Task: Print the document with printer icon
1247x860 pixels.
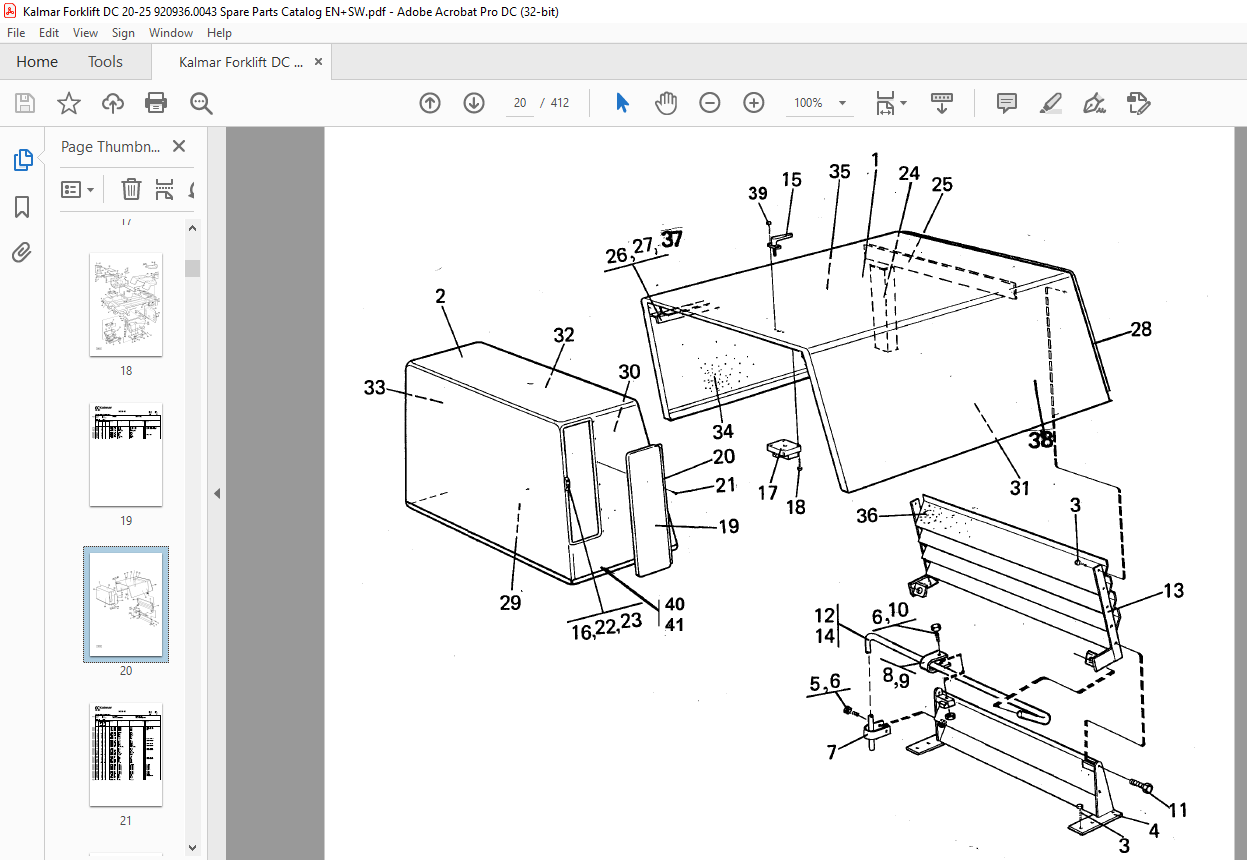Action: coord(156,103)
